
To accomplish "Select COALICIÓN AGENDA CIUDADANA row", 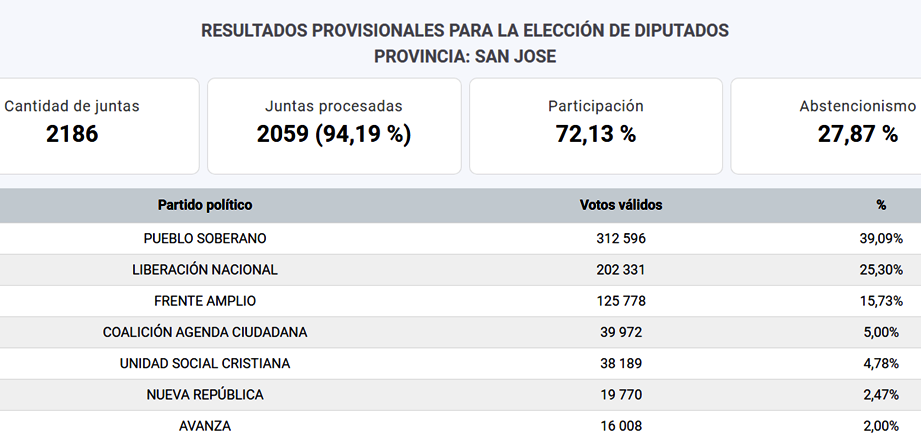I will coord(460,332).
